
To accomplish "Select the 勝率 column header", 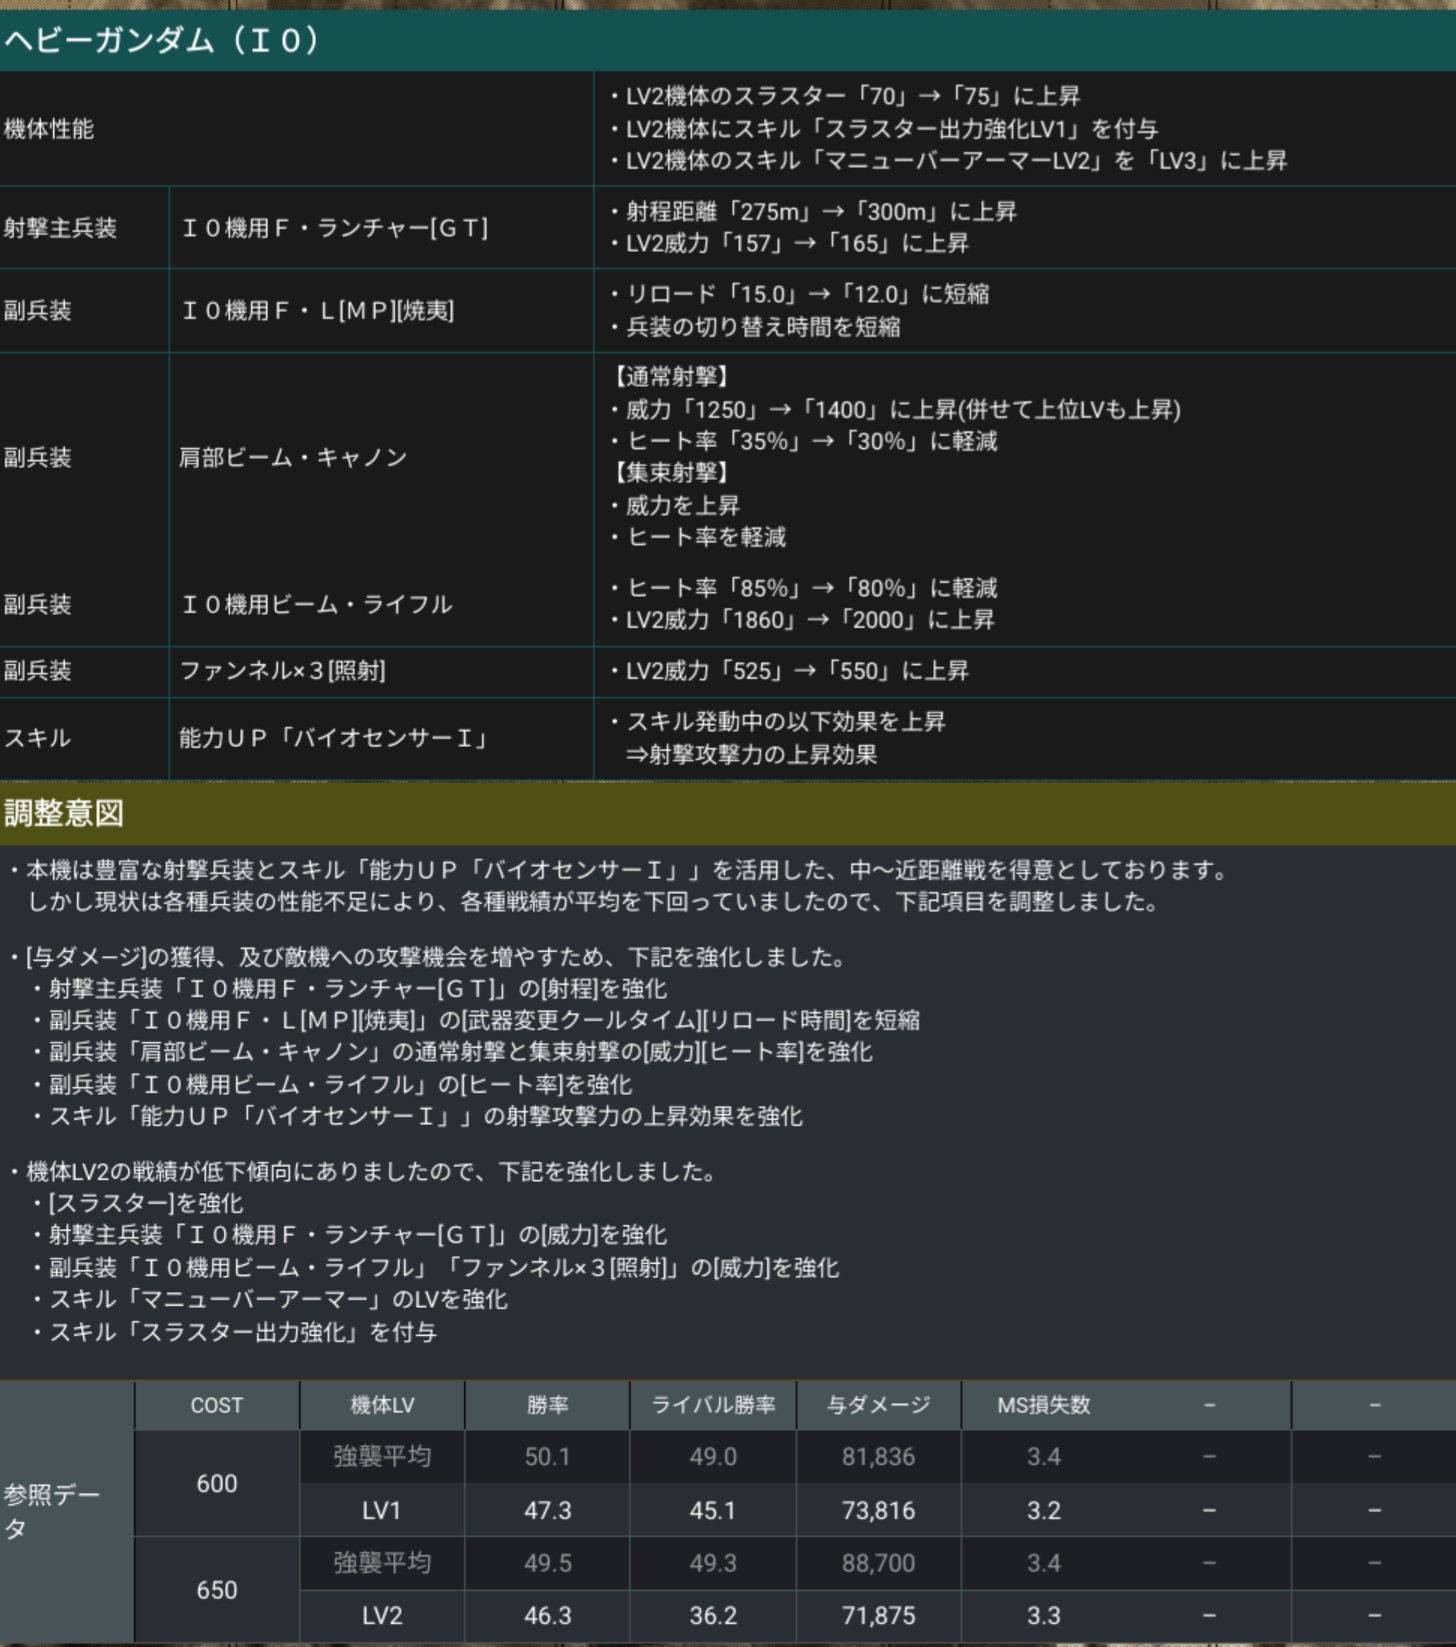I will [x=548, y=1406].
